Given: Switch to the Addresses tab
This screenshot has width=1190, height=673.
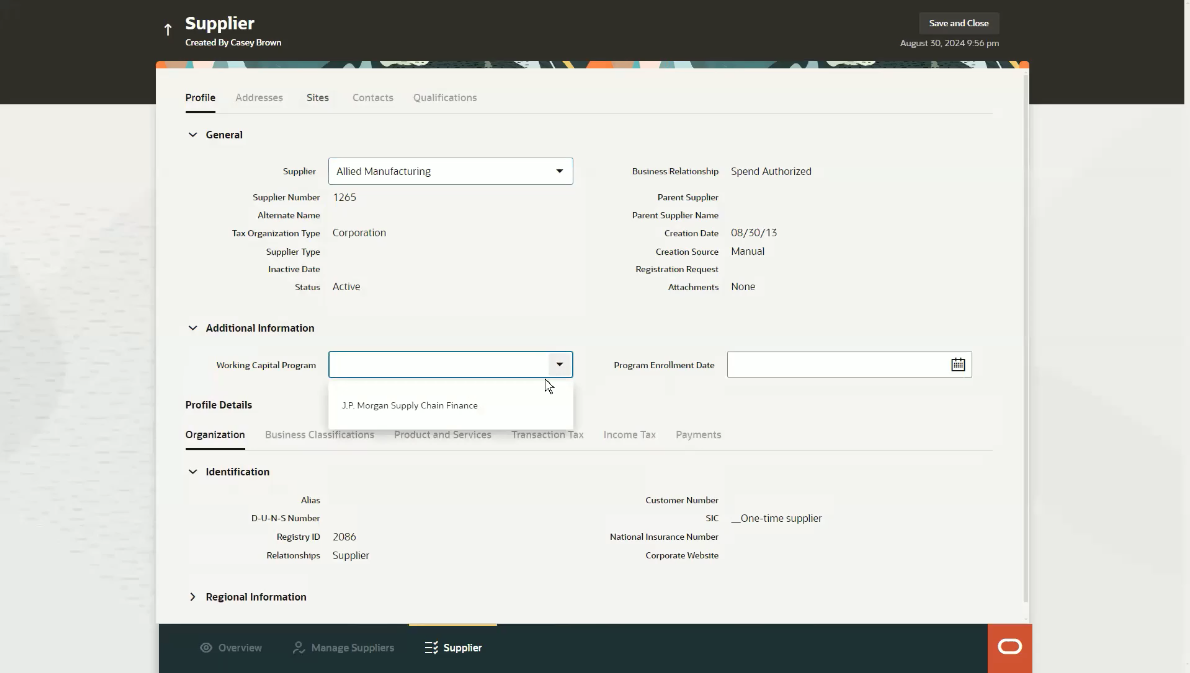Looking at the screenshot, I should [259, 98].
